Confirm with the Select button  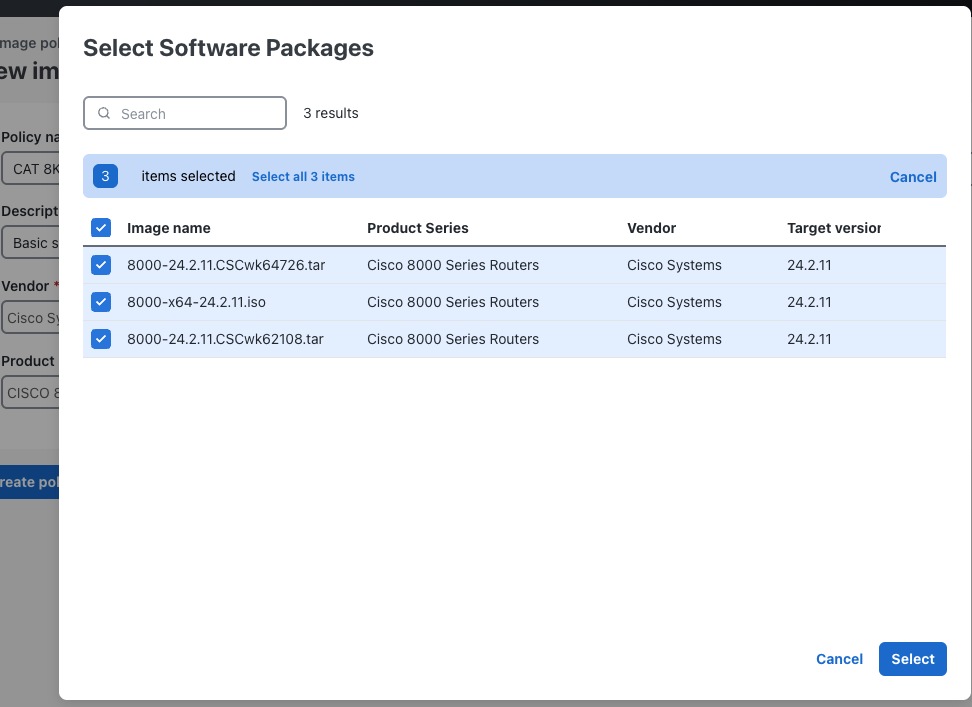911,659
